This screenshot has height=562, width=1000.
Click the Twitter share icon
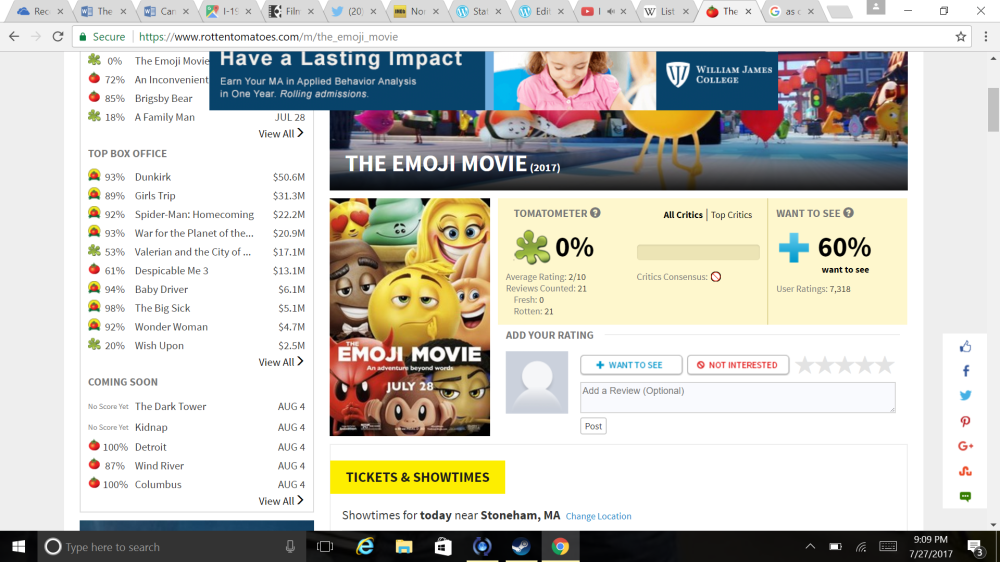tap(965, 396)
